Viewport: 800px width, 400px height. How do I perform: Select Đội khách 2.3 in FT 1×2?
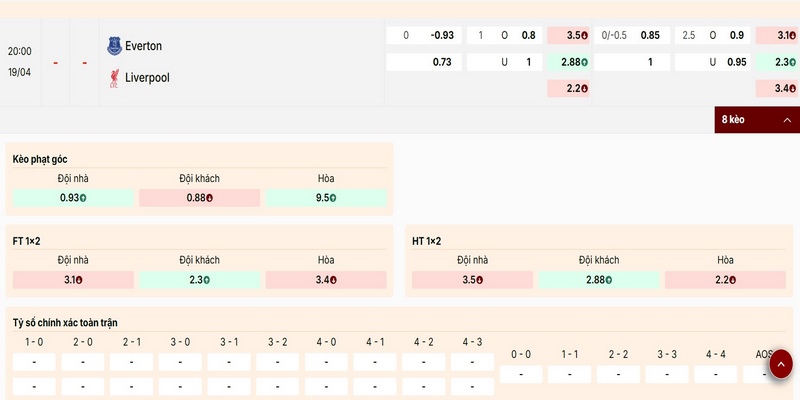tap(199, 280)
